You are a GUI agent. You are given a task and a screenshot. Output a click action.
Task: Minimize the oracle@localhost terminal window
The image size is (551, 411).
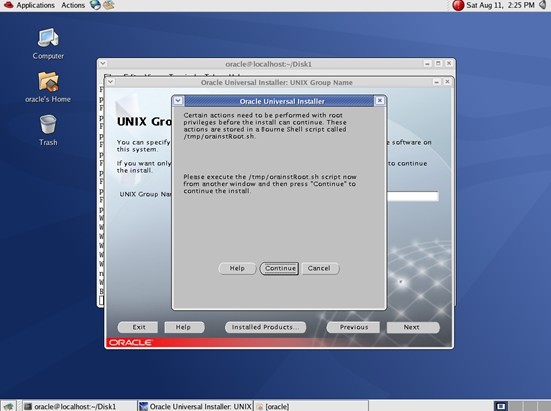[427, 64]
